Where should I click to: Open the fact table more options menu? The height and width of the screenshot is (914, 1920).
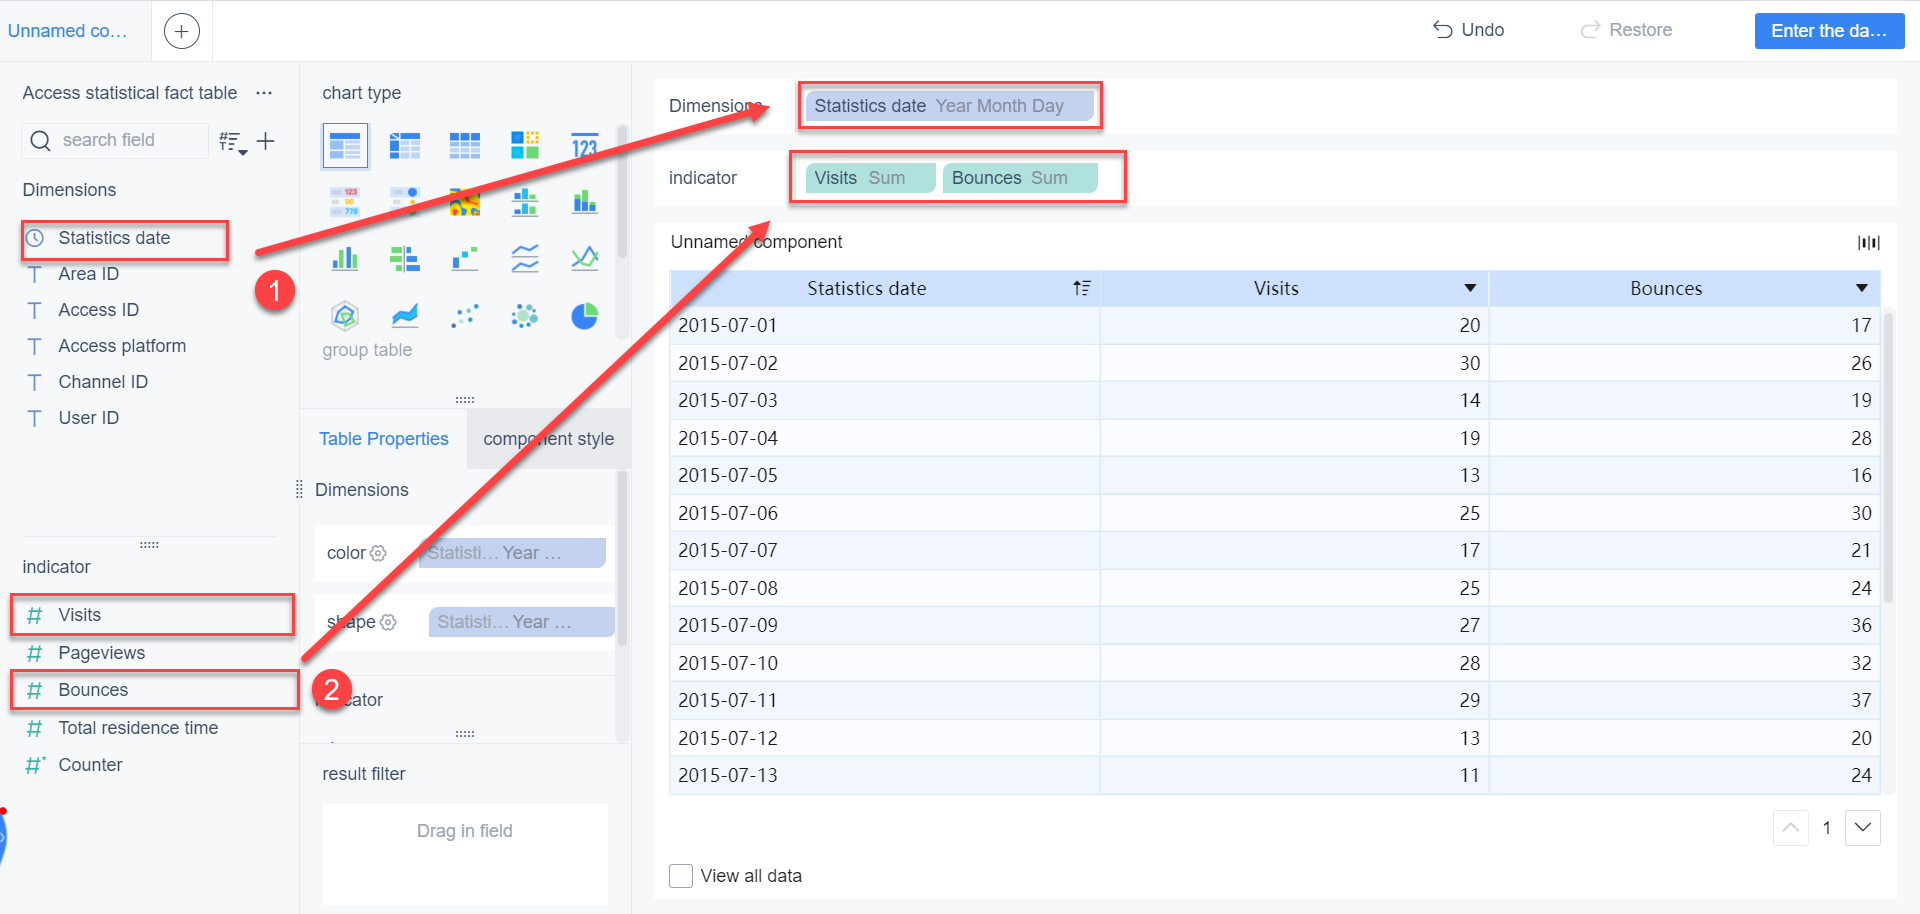tap(264, 93)
